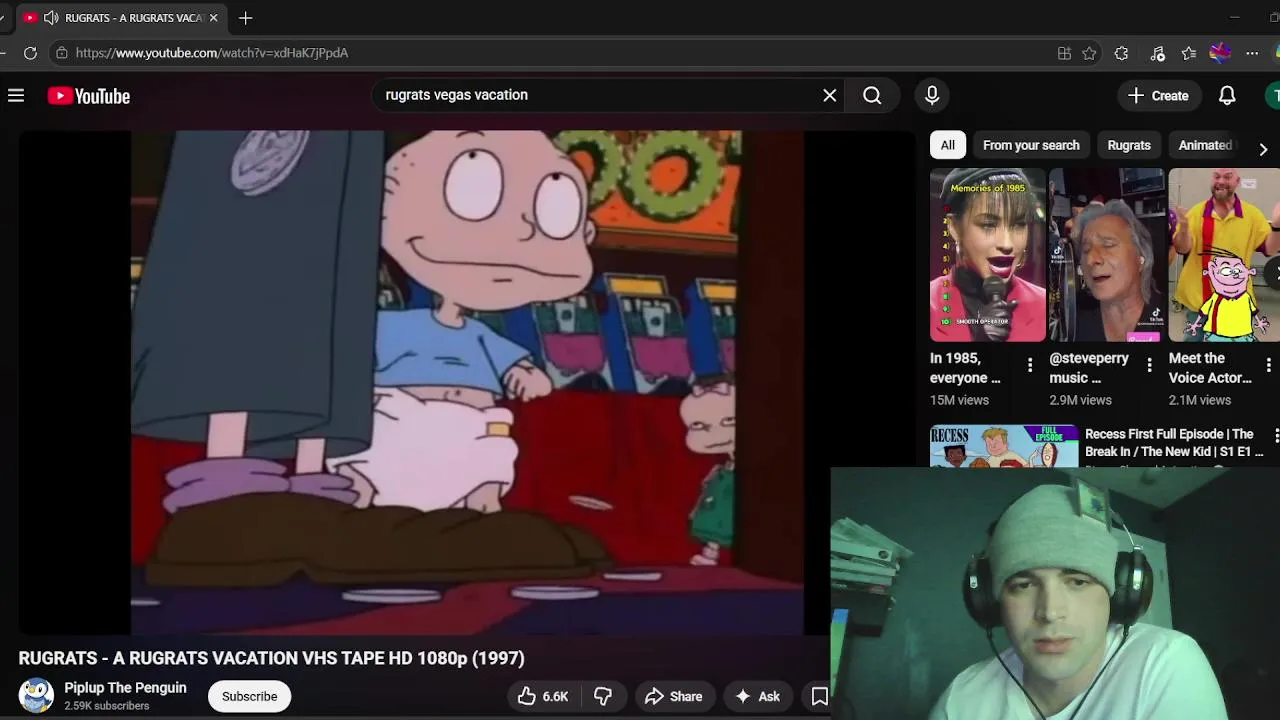This screenshot has height=720, width=1280.
Task: Click the '2.9M views' text
Action: click(1080, 400)
